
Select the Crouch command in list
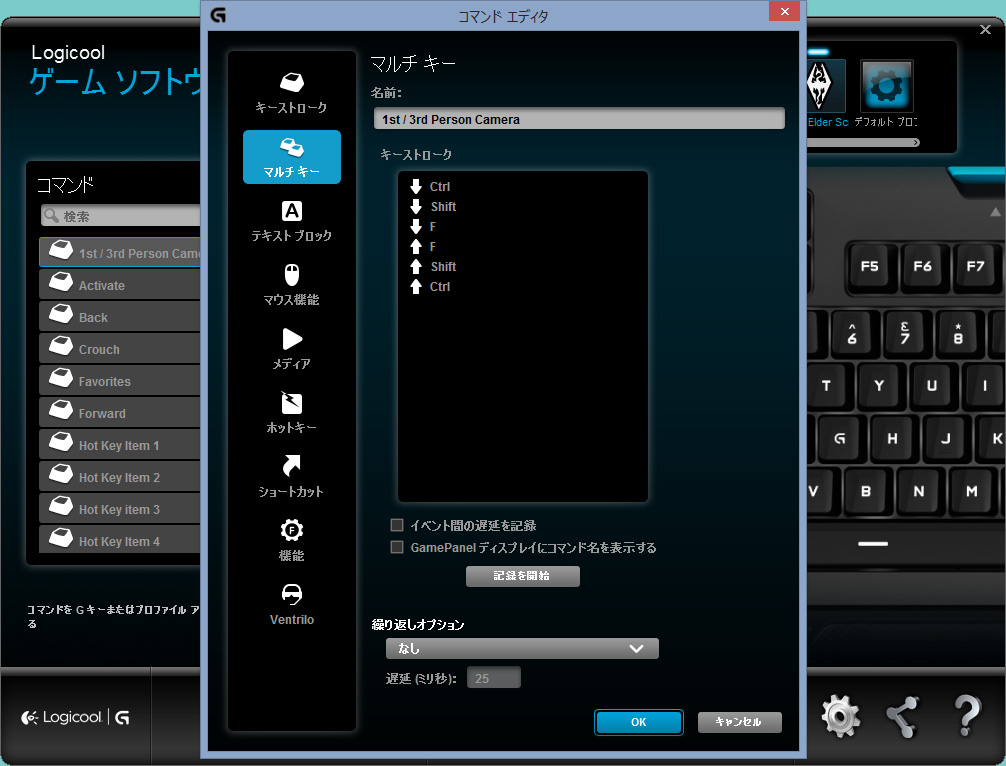(x=120, y=349)
